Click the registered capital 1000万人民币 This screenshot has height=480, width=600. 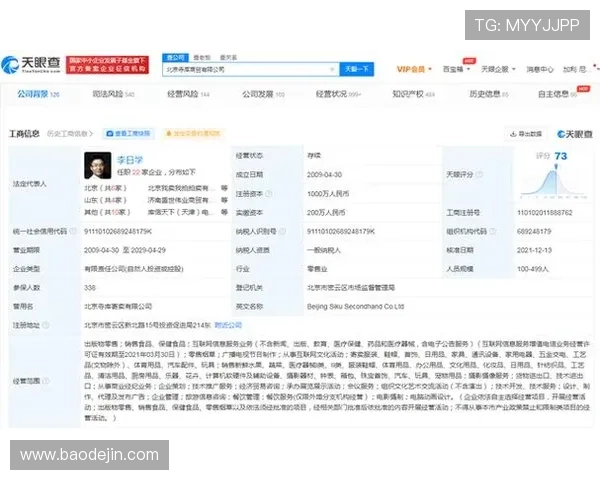[328, 194]
